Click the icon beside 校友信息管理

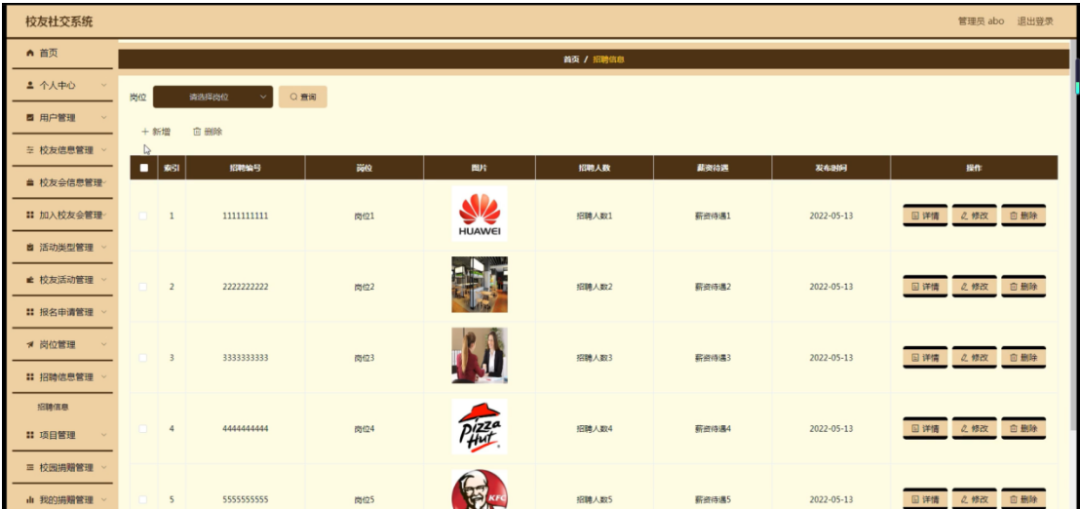[30, 150]
